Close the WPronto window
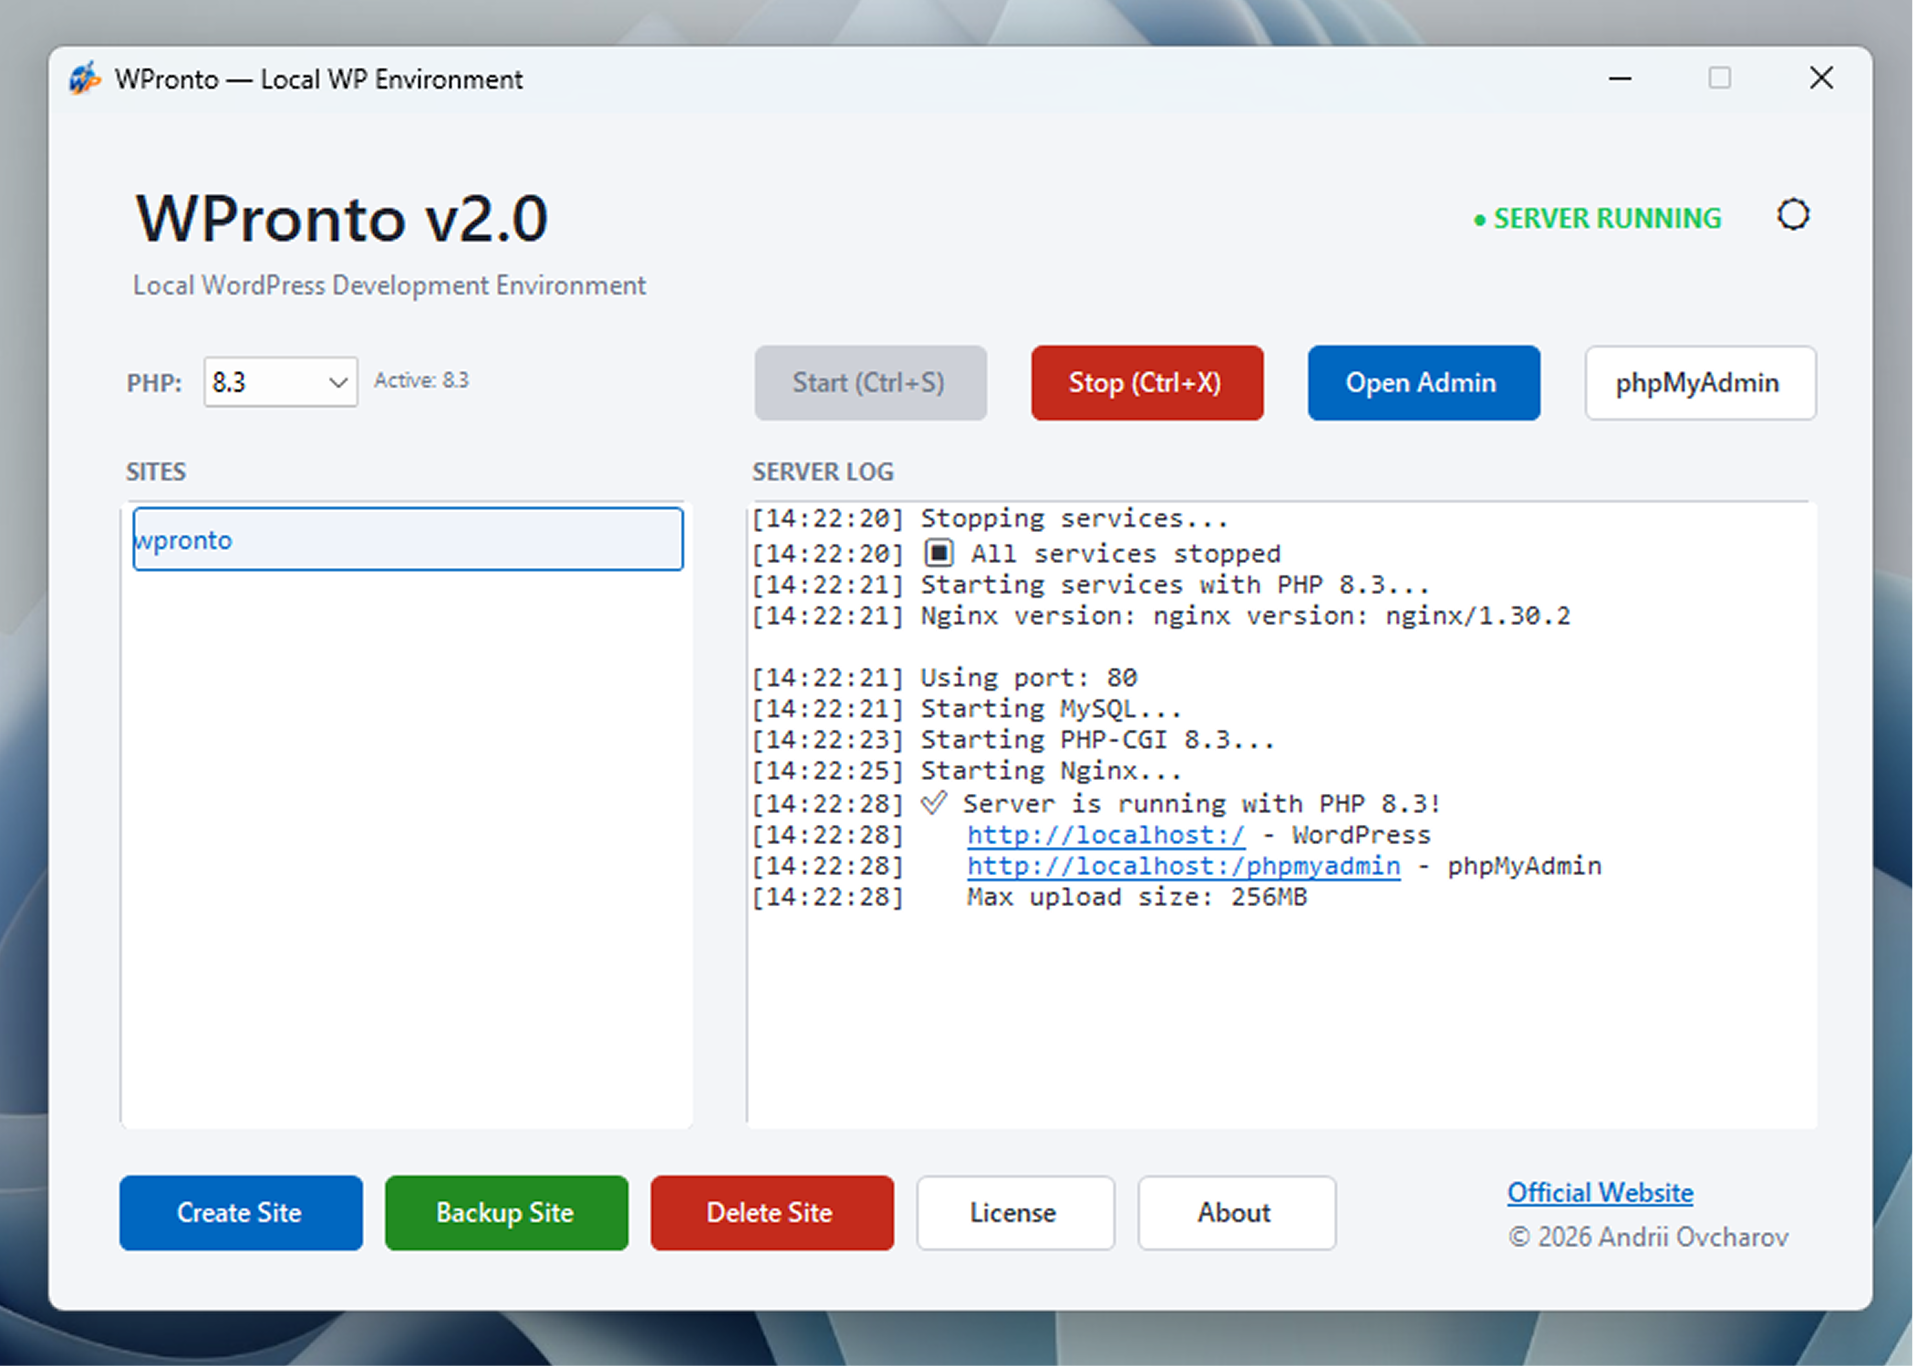 pyautogui.click(x=1821, y=78)
